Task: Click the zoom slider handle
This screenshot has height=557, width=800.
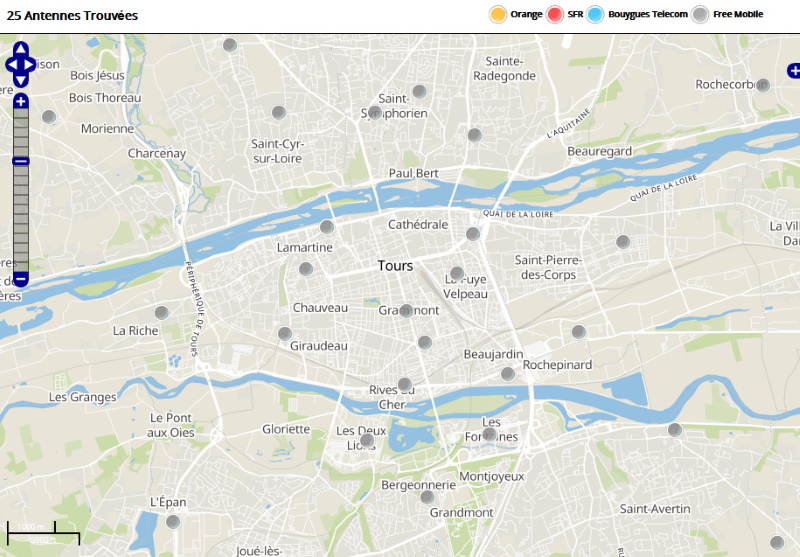Action: click(20, 161)
